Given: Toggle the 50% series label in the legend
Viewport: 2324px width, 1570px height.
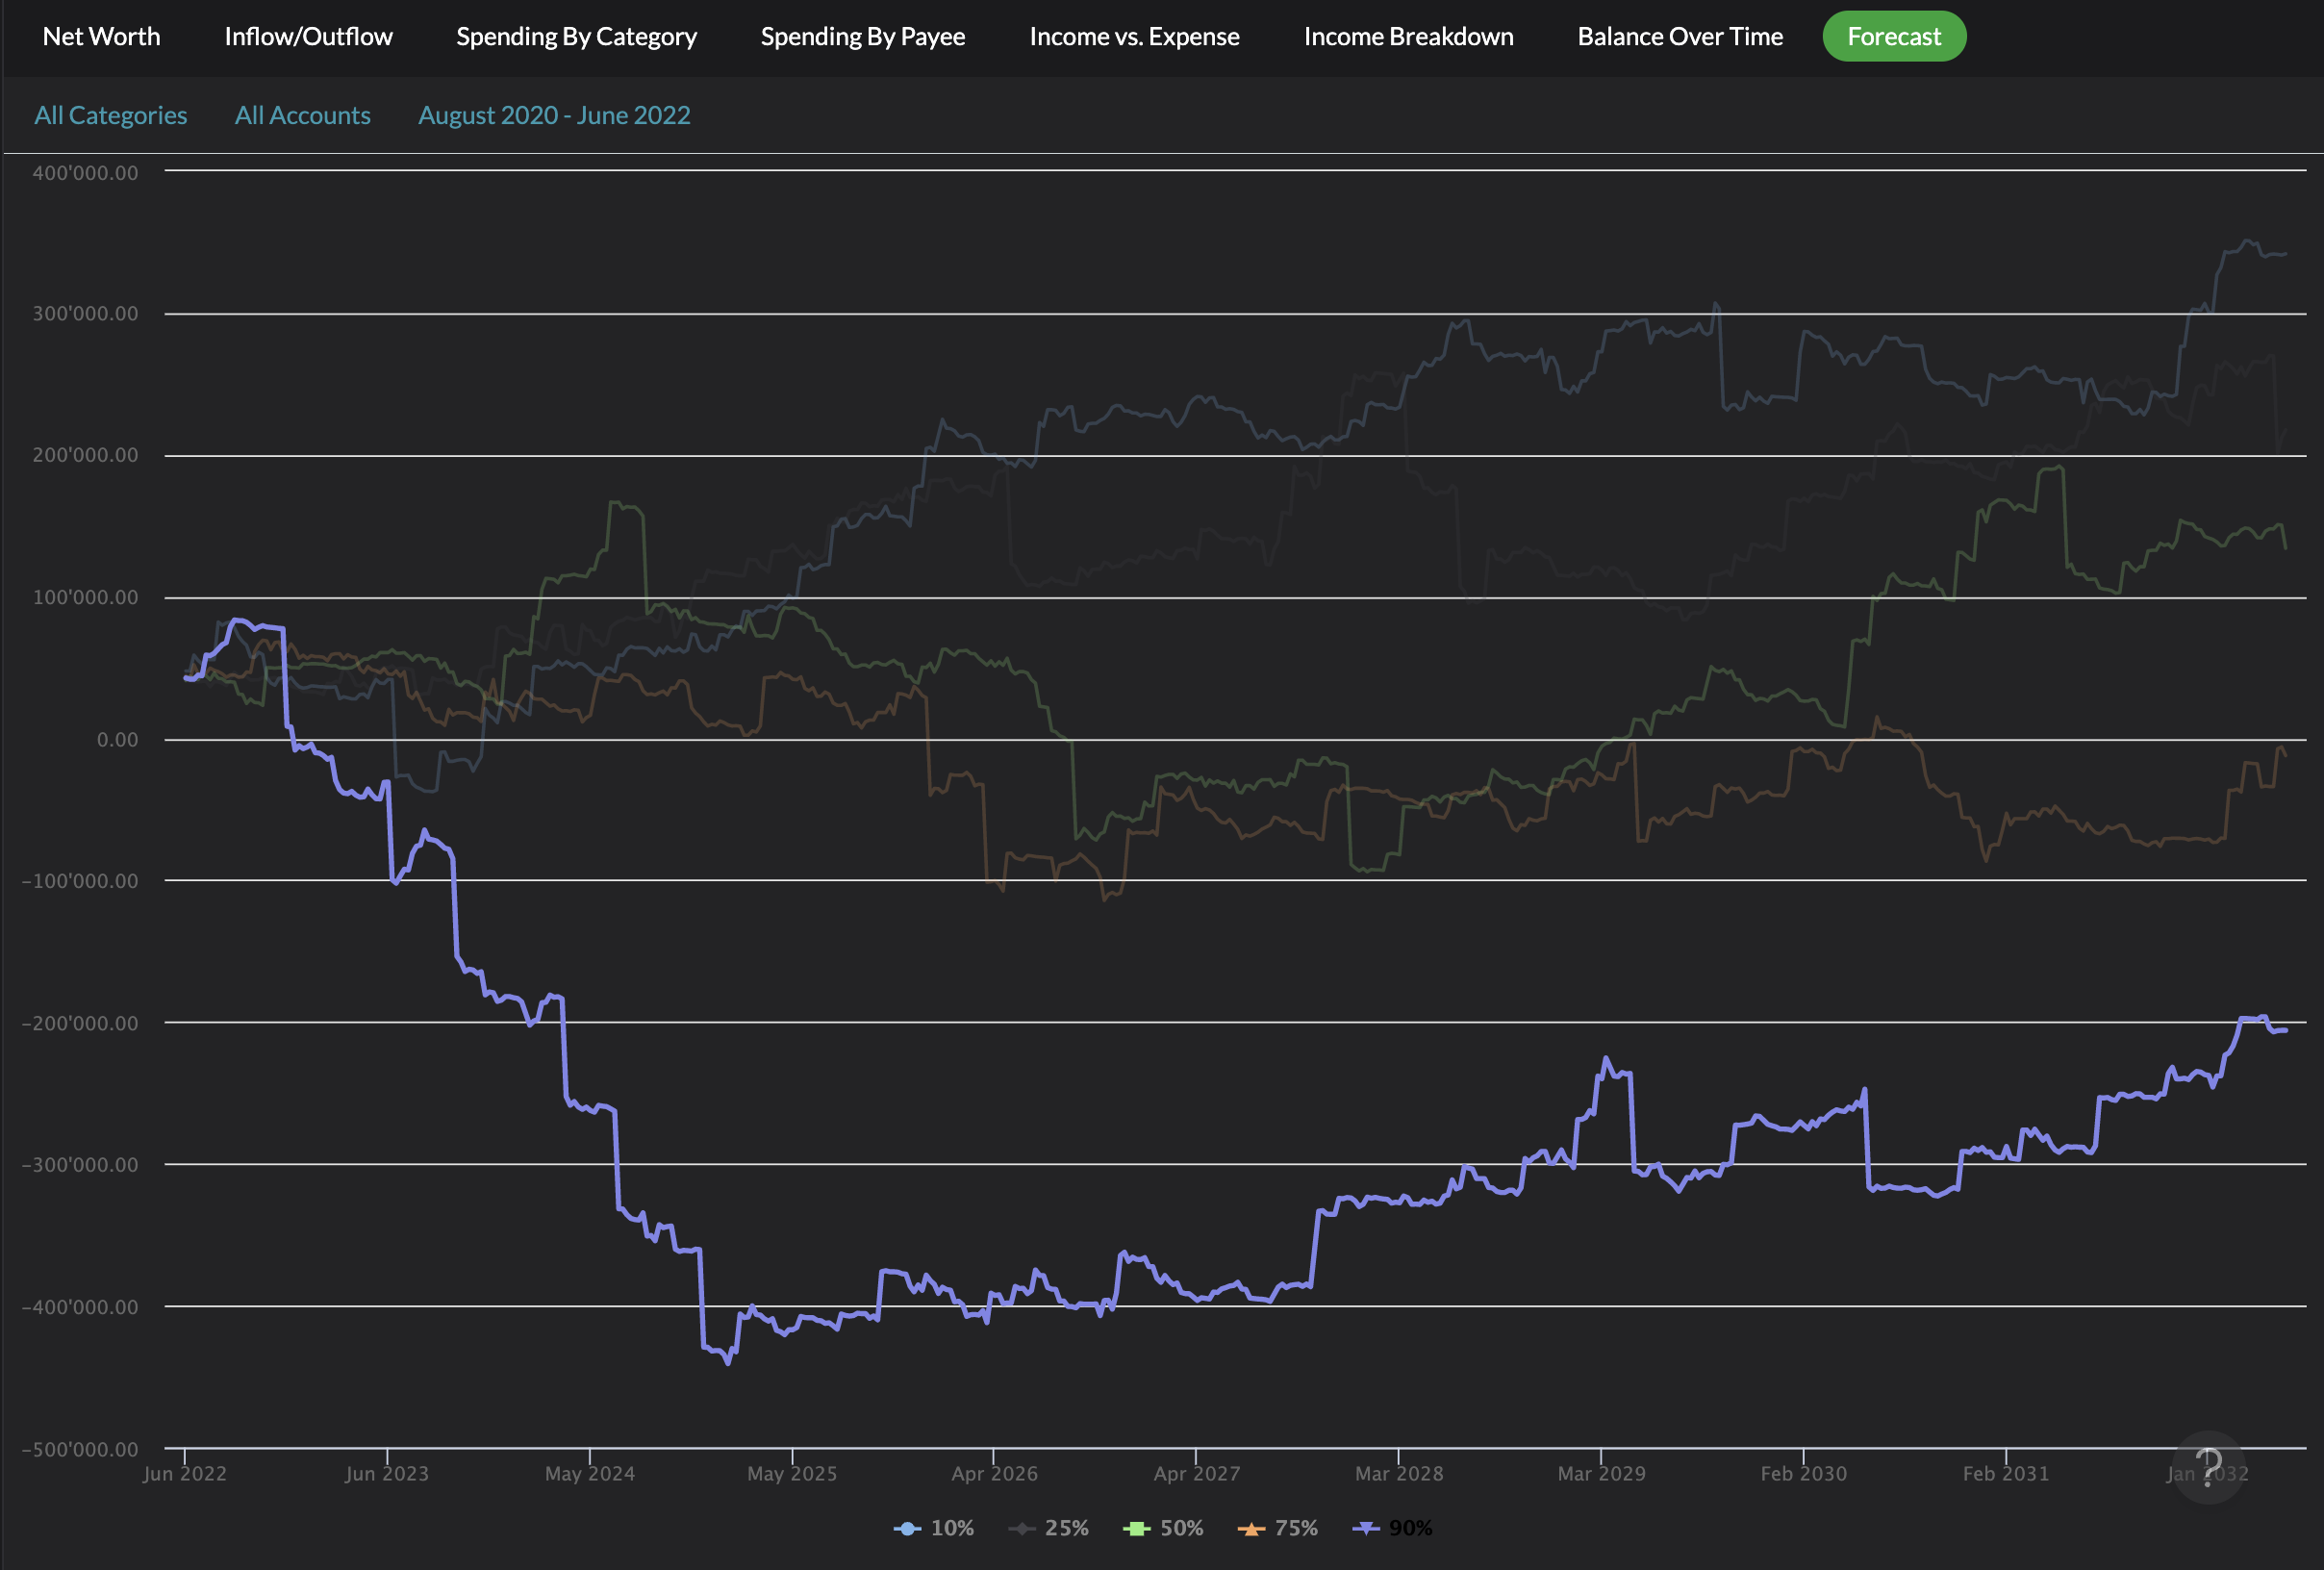Looking at the screenshot, I should (1181, 1528).
